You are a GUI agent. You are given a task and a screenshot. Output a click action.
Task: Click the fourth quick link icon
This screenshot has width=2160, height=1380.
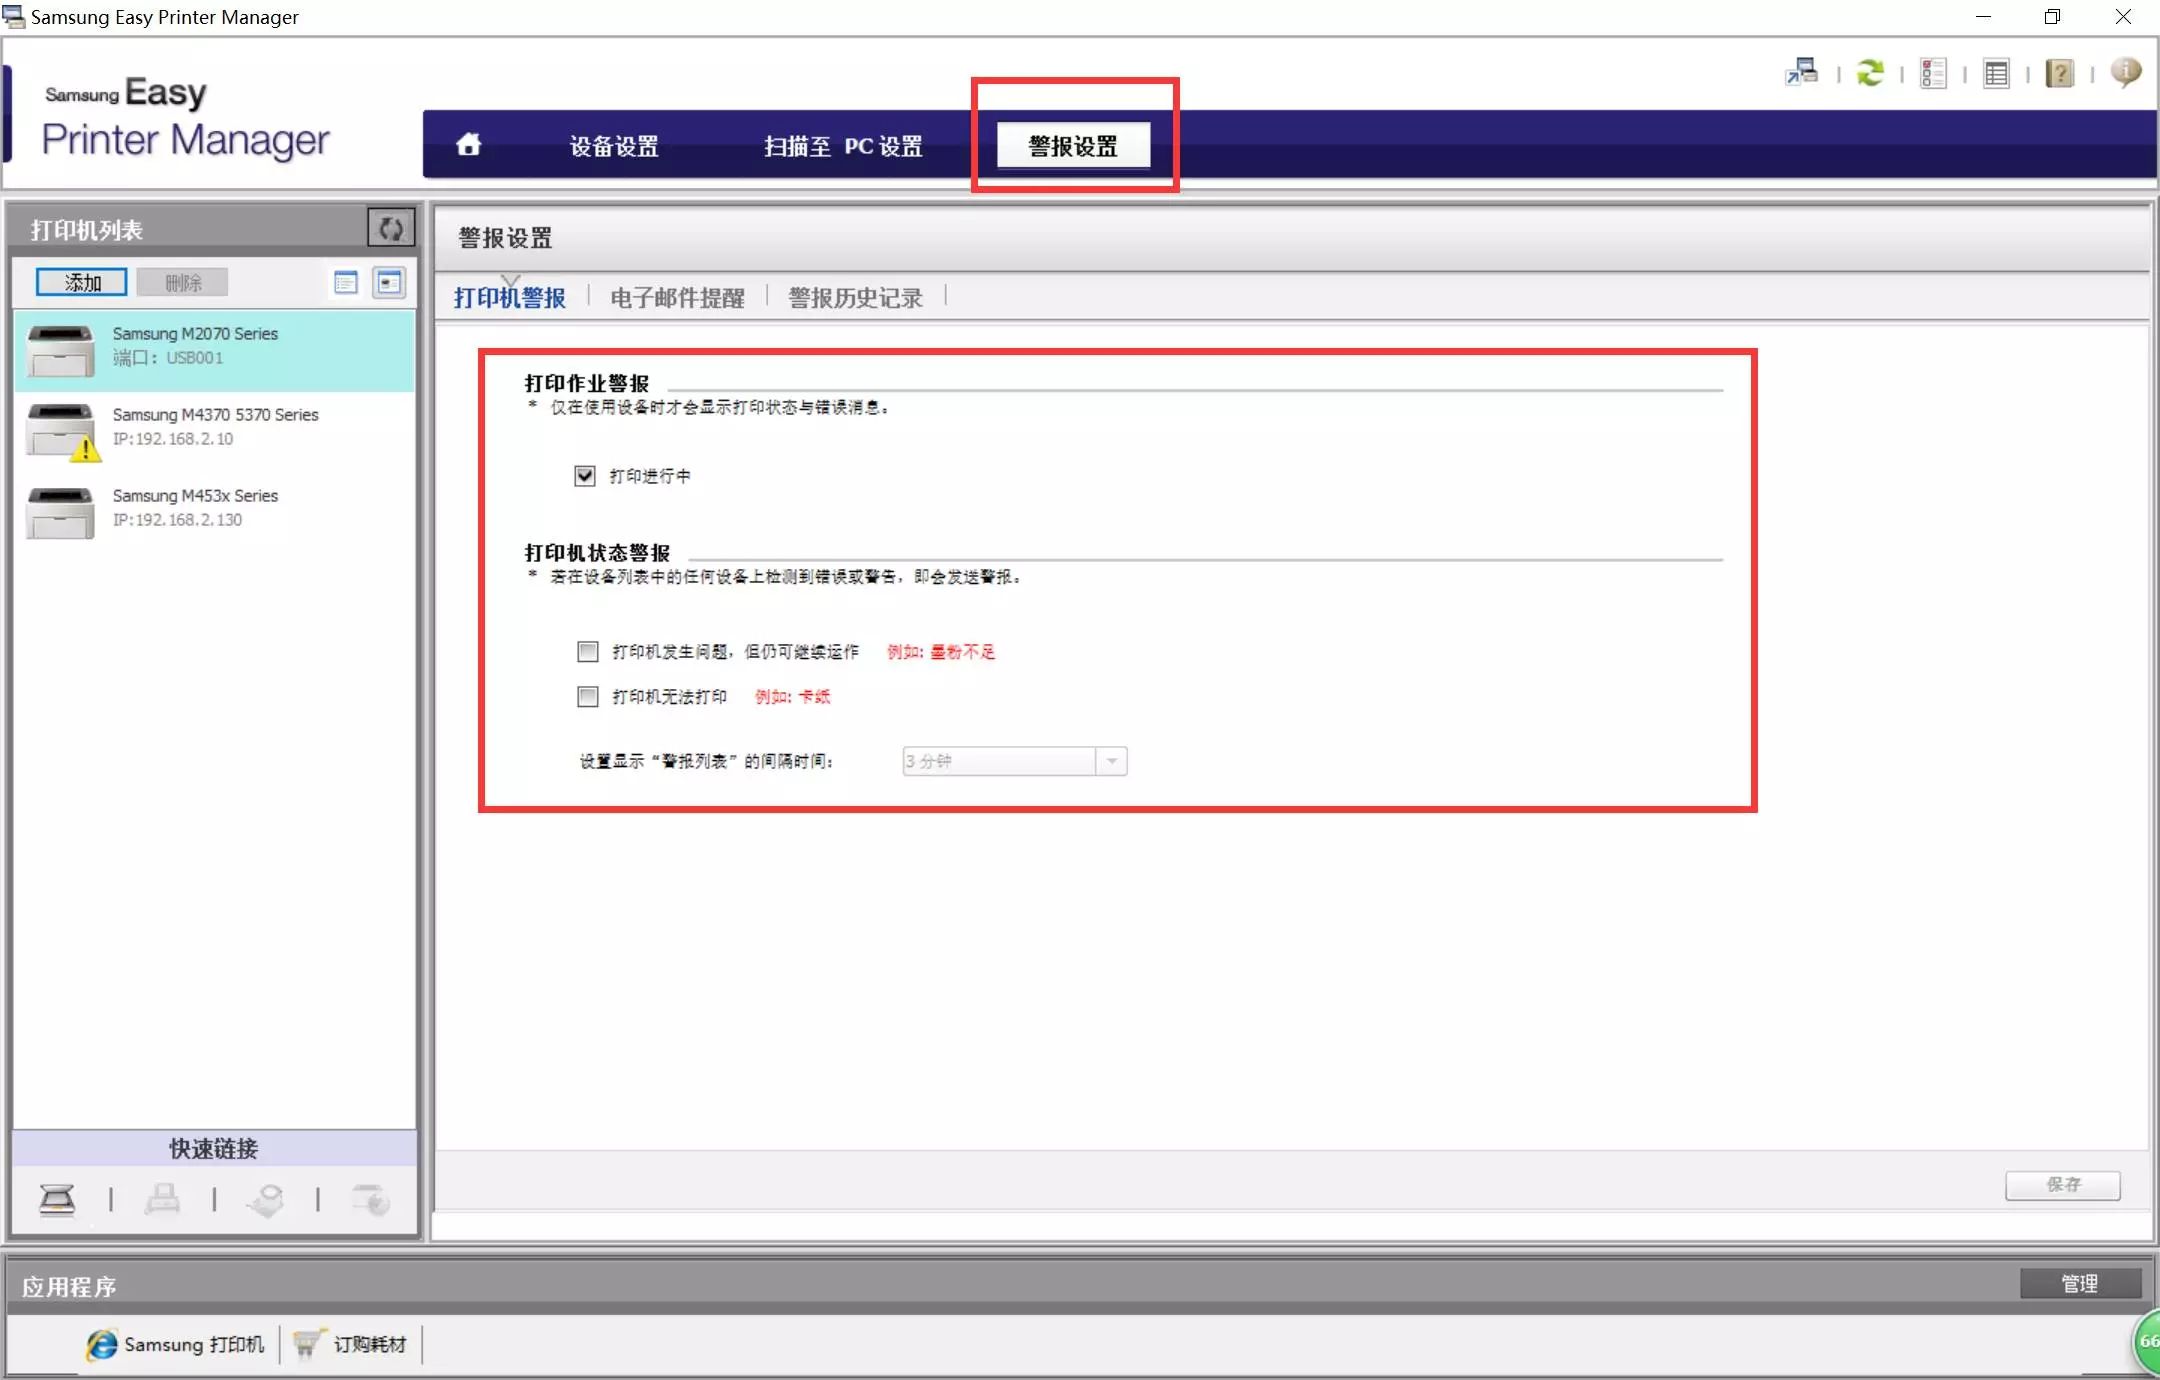tap(371, 1199)
